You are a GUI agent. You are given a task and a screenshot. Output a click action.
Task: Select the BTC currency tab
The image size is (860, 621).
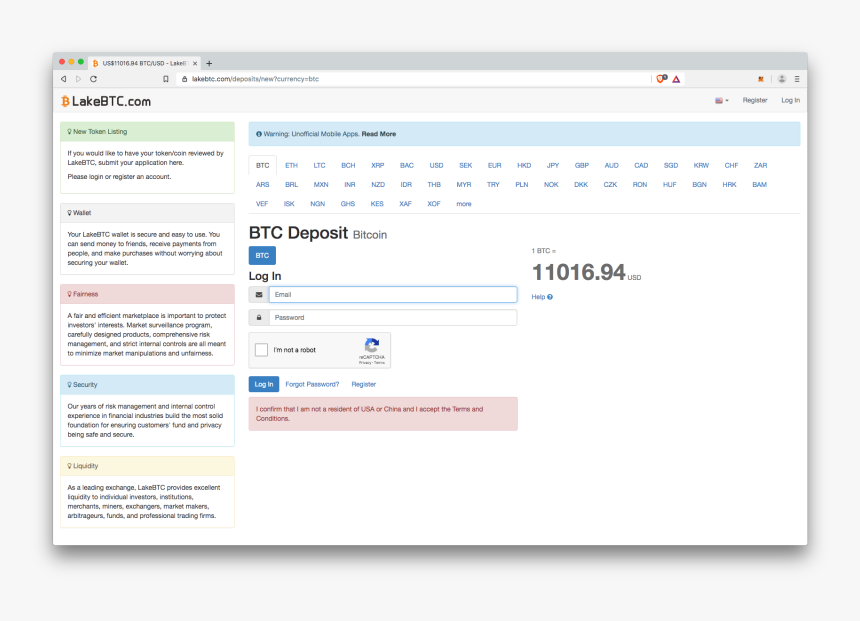tap(263, 166)
